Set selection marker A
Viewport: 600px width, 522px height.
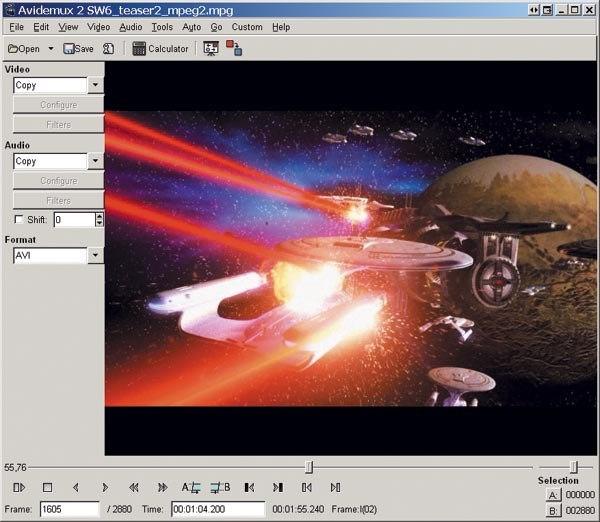[191, 488]
